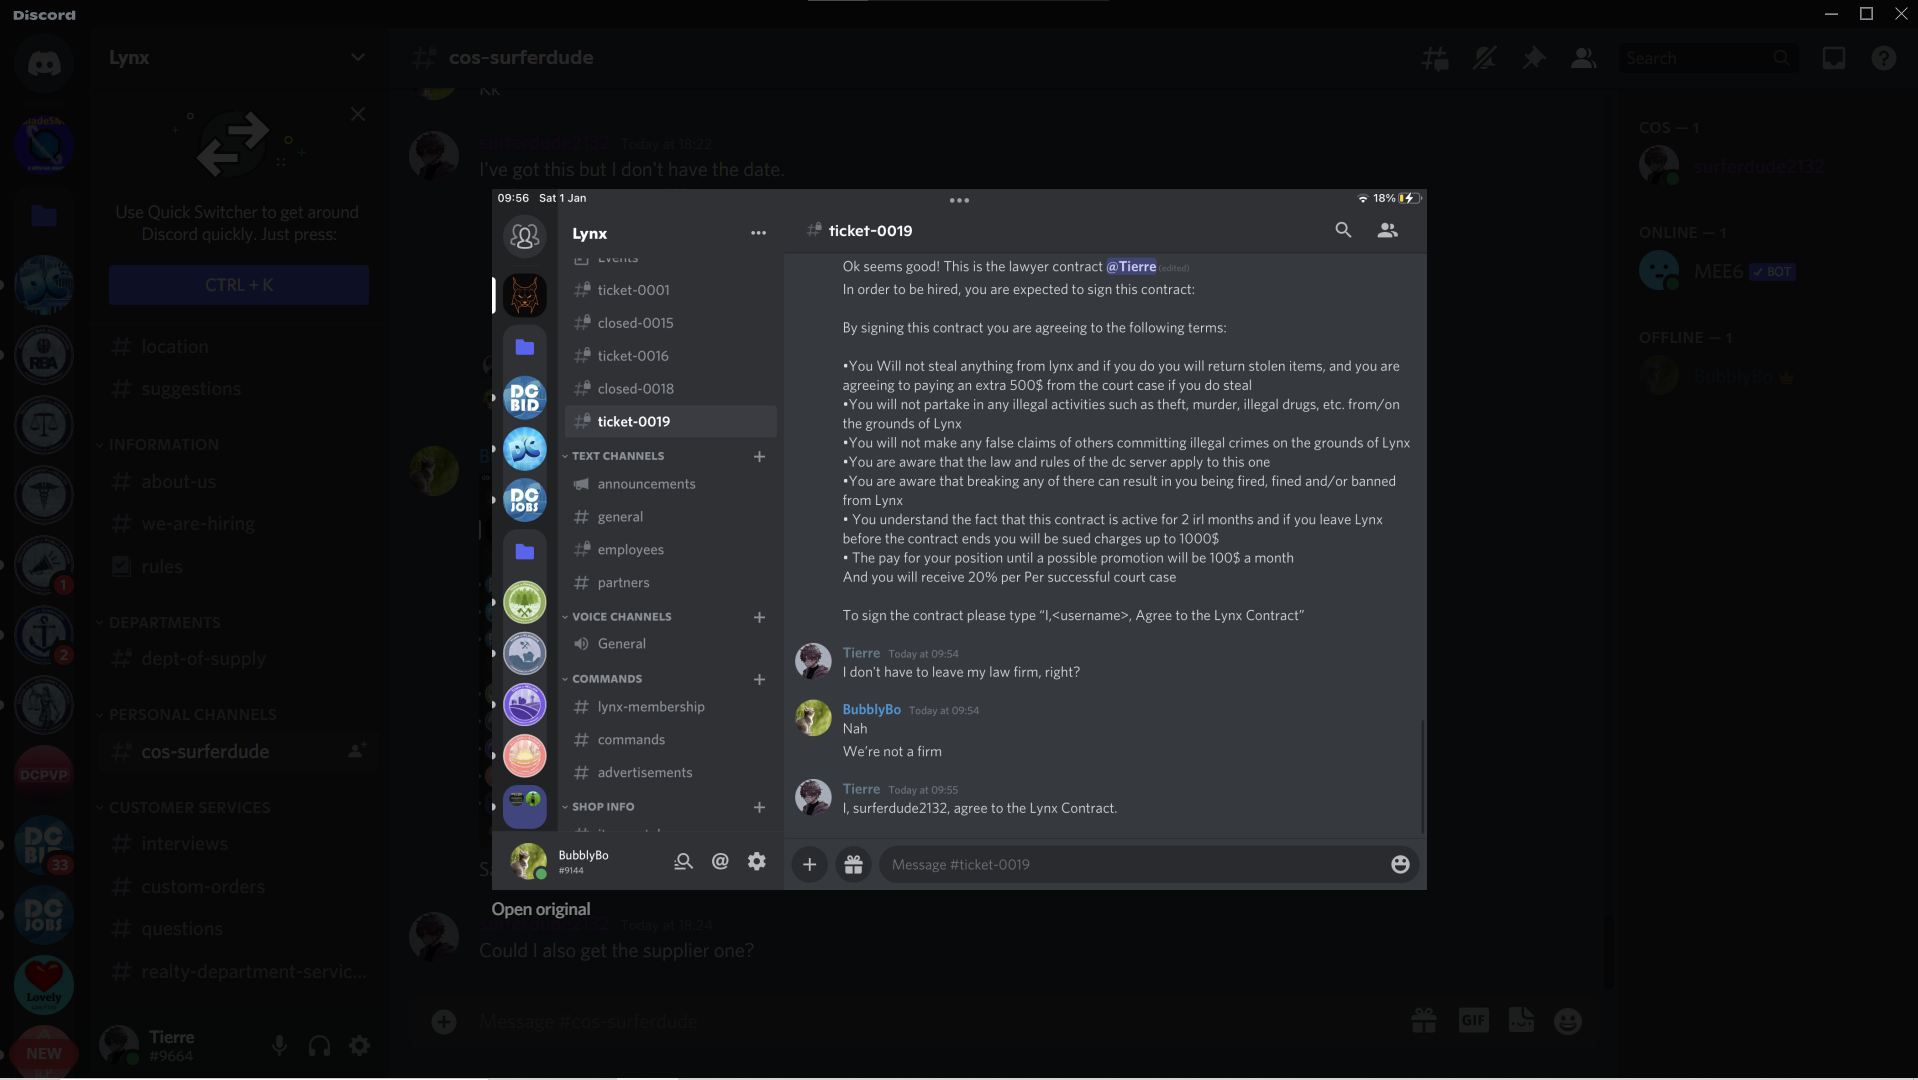Screen dimensions: 1918x1080
Task: Open server folder icon in left sidebar
Action: (x=44, y=215)
